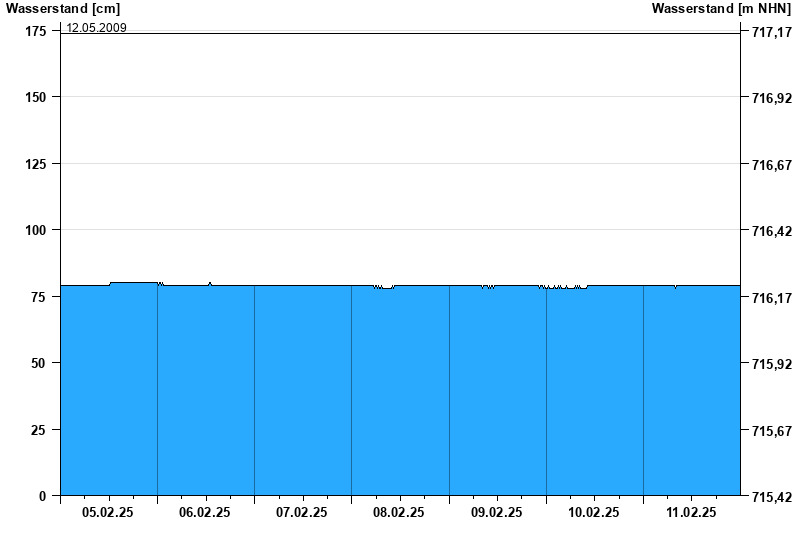Select the 07.02.25 date label
The image size is (800, 550).
(302, 512)
